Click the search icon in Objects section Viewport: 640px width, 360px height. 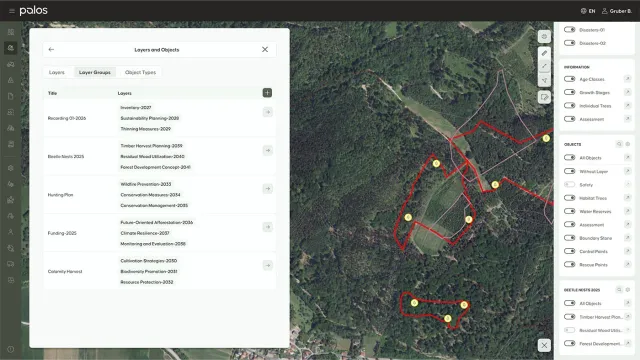[x=619, y=144]
